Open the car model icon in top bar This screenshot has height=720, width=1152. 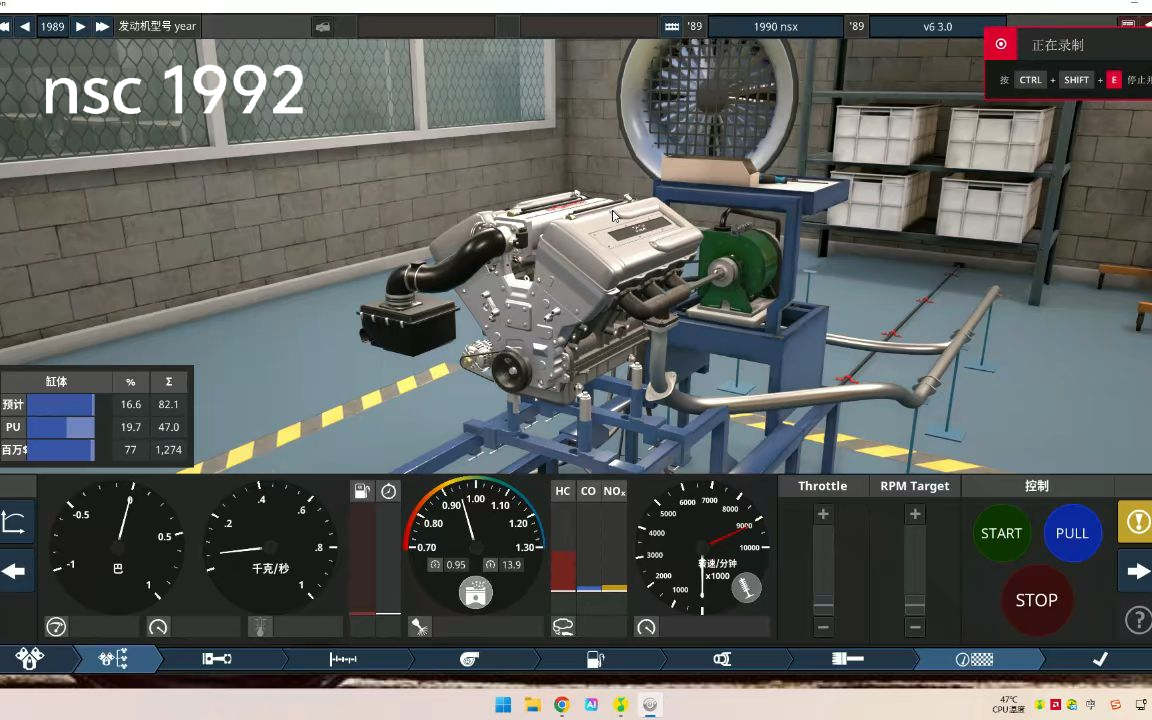pyautogui.click(x=323, y=27)
